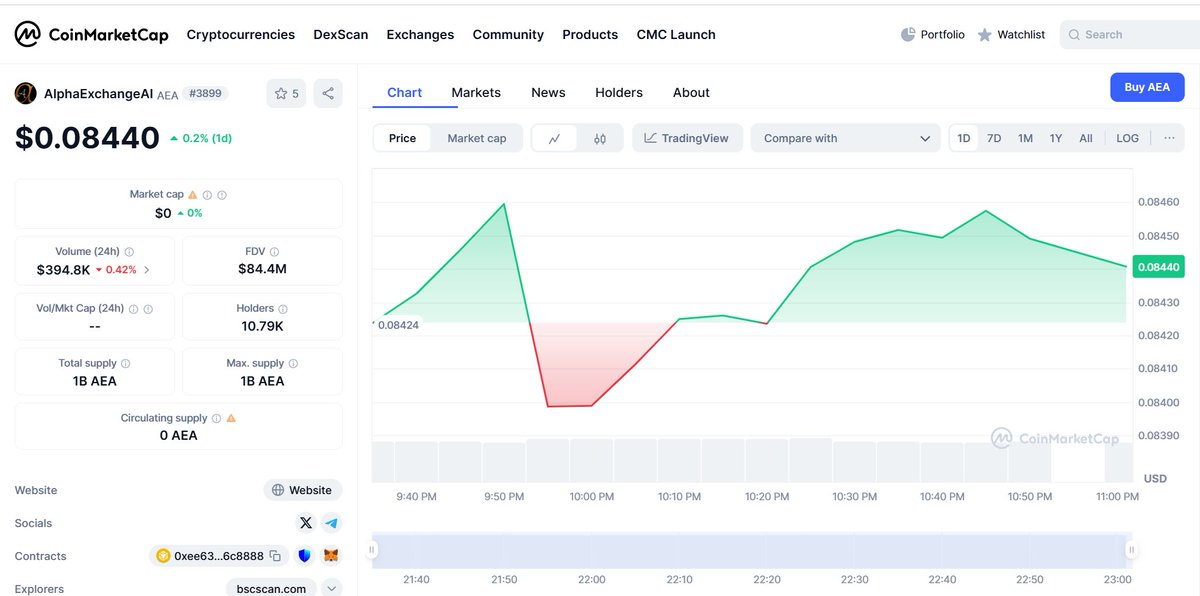Viewport: 1200px width, 596px height.
Task: Open chart more options ellipsis
Action: click(1169, 138)
